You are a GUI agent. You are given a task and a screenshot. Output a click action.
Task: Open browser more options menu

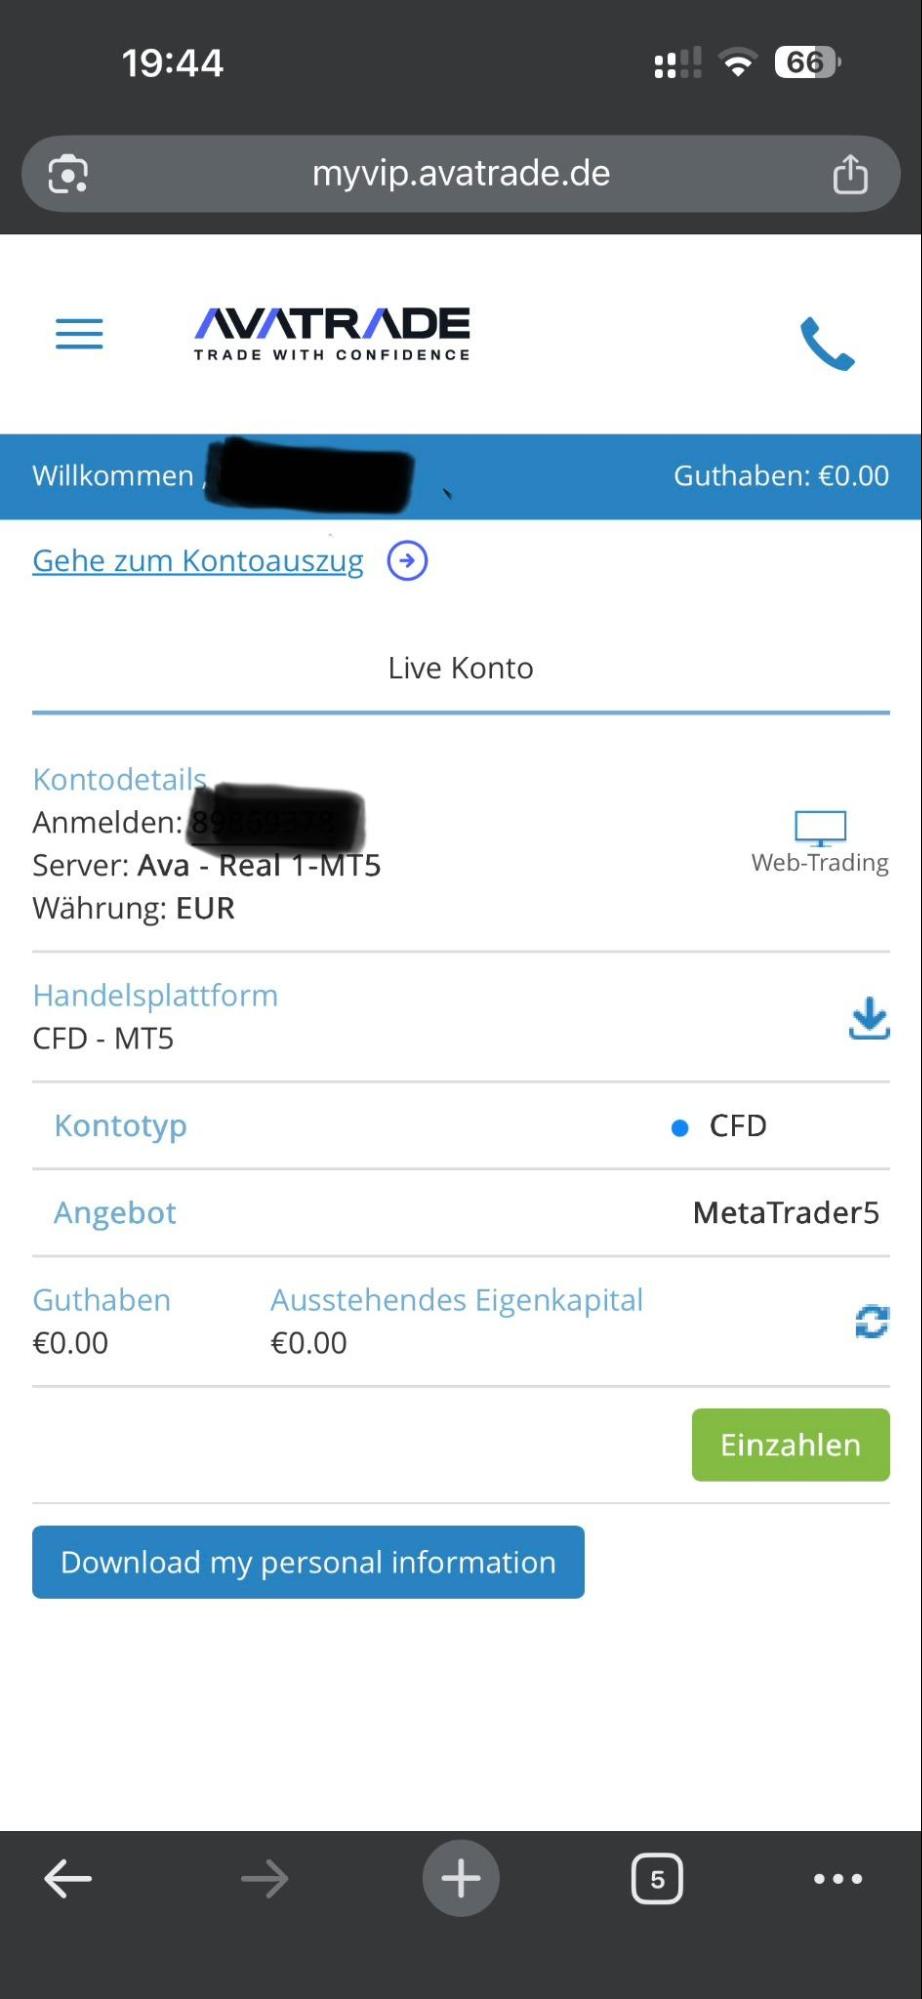click(x=838, y=1879)
